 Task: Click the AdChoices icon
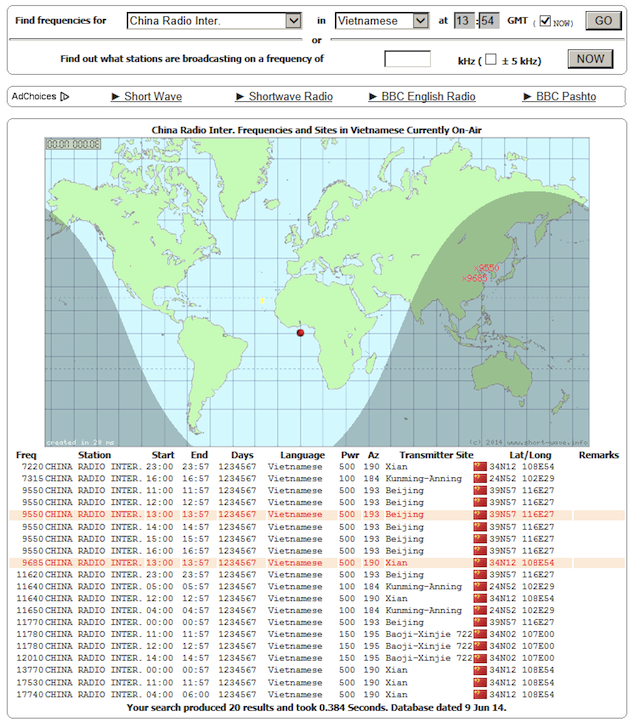click(x=64, y=97)
